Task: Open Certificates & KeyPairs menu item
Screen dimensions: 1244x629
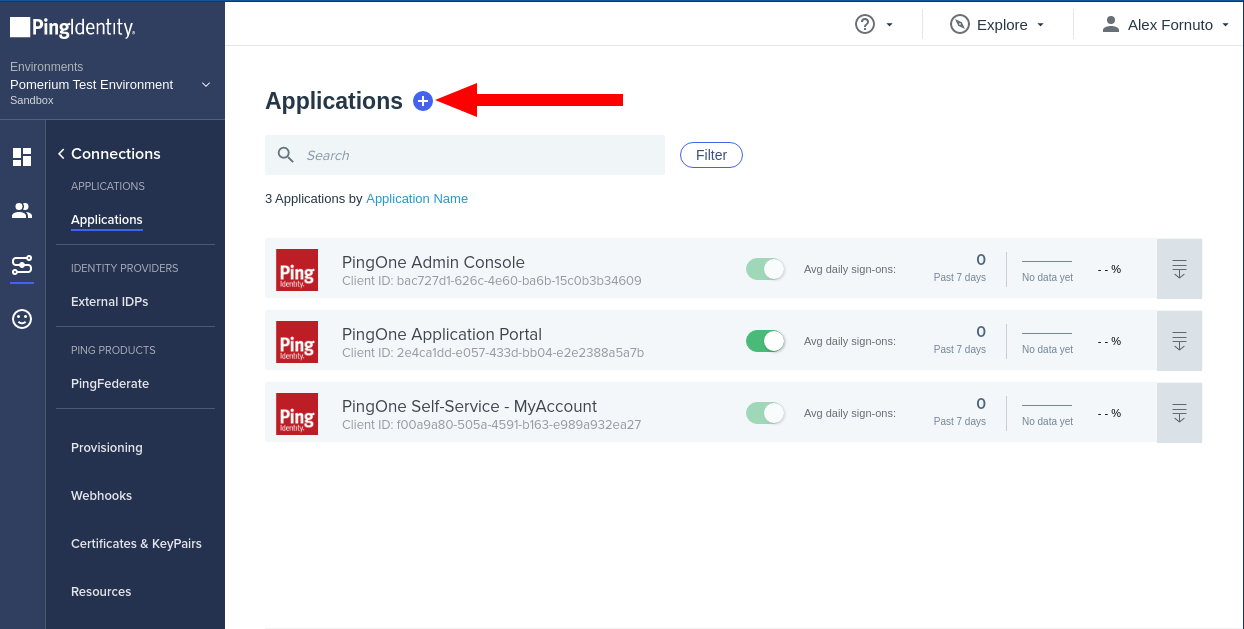Action: coord(136,544)
